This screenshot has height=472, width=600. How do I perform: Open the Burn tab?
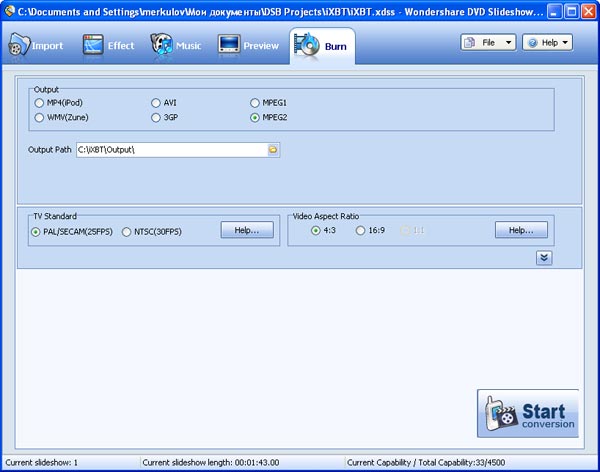[x=322, y=46]
